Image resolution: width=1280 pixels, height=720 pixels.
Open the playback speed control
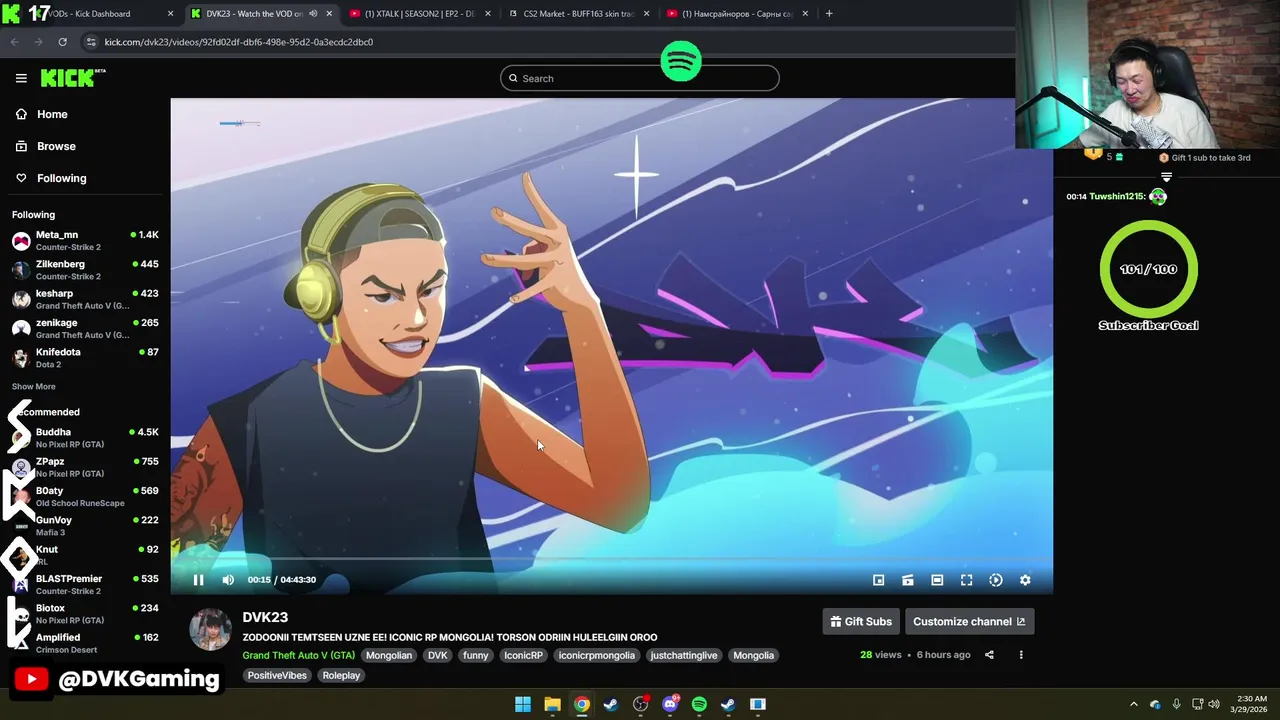coord(996,580)
